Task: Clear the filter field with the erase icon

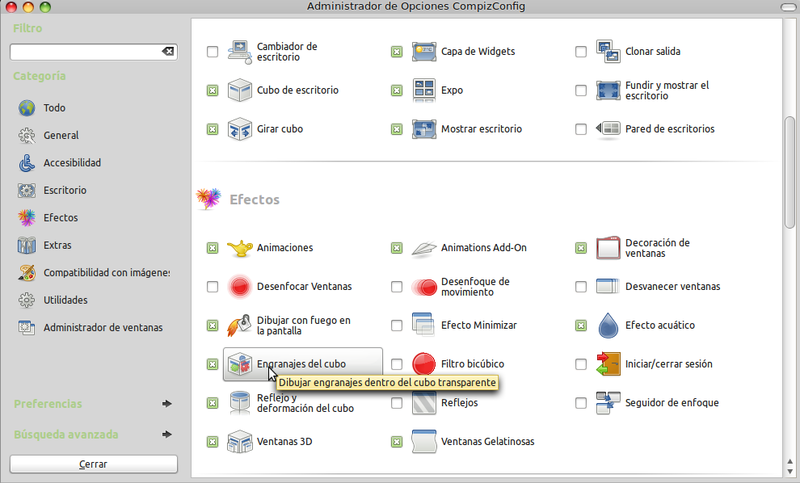Action: (x=168, y=51)
